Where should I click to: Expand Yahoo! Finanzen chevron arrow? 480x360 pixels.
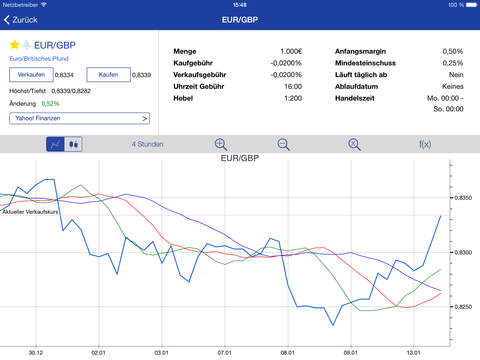[144, 118]
